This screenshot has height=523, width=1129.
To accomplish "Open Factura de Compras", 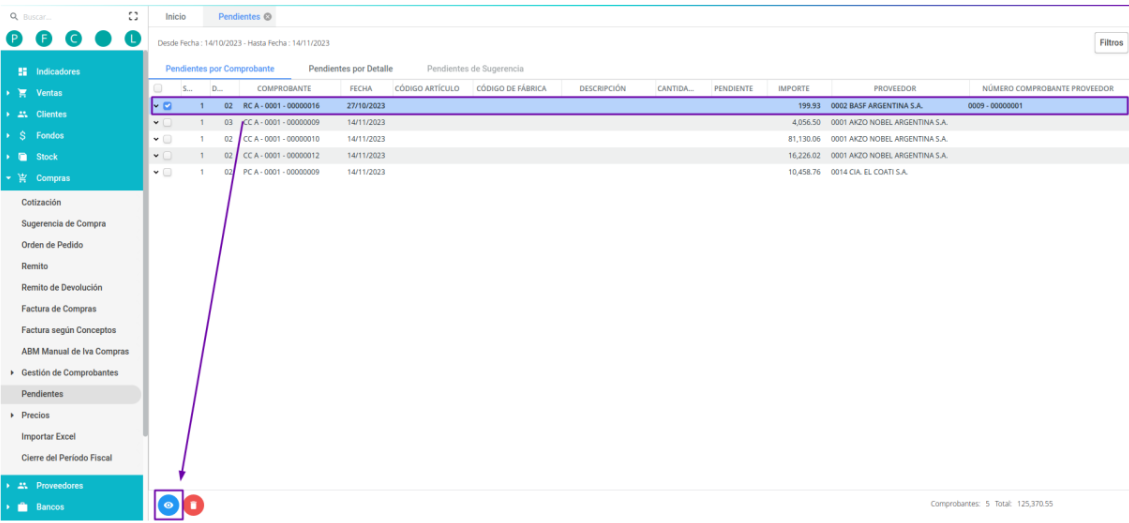I will 59,309.
